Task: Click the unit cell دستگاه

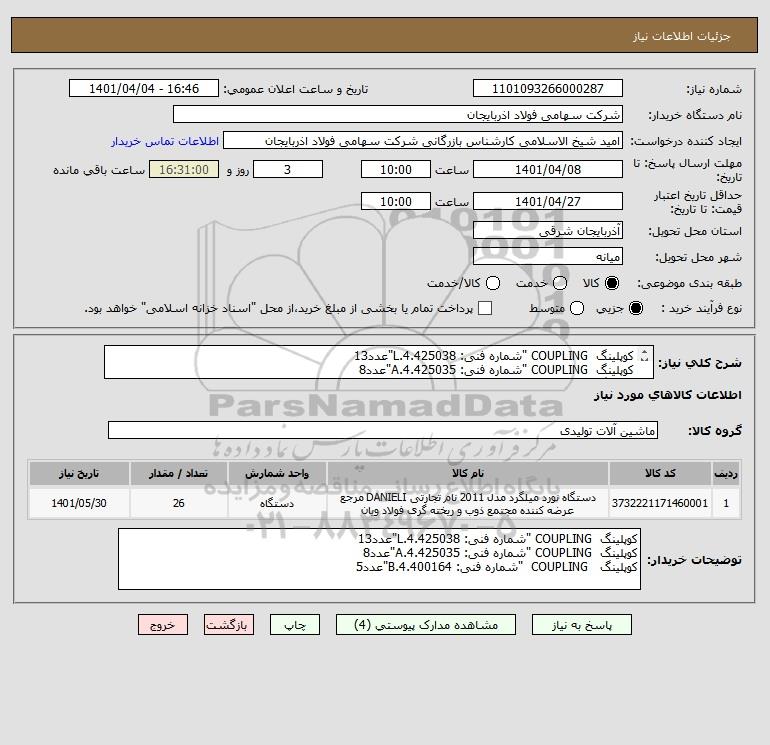Action: click(277, 503)
